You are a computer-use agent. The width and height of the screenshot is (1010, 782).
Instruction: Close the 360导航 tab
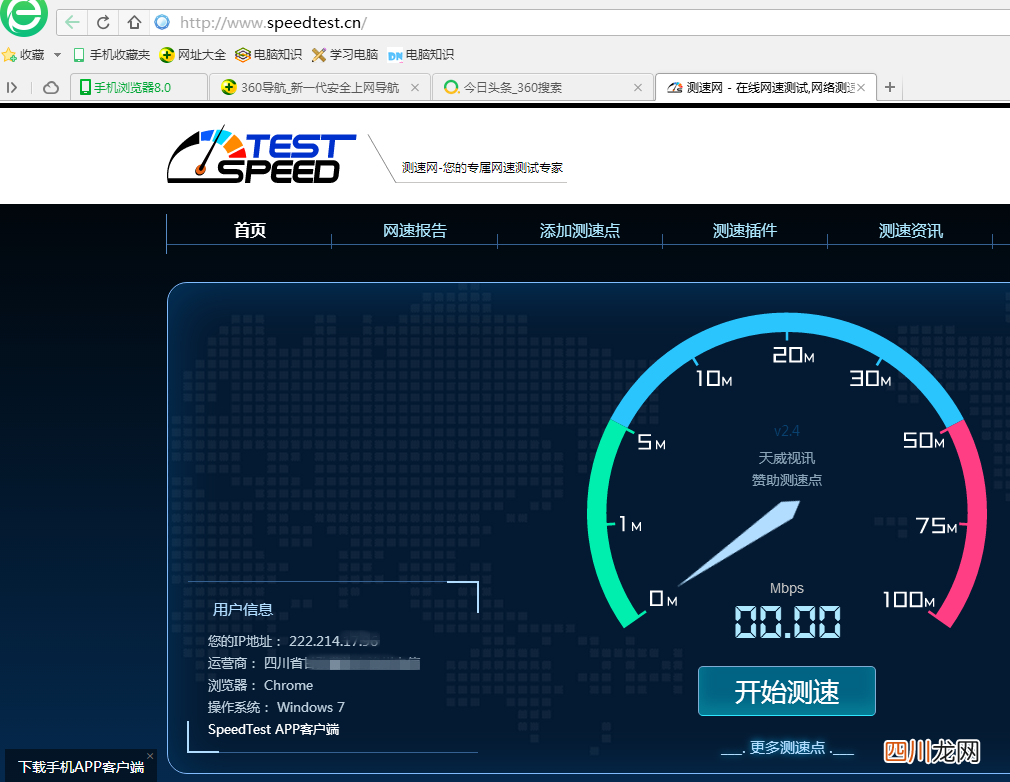click(415, 88)
